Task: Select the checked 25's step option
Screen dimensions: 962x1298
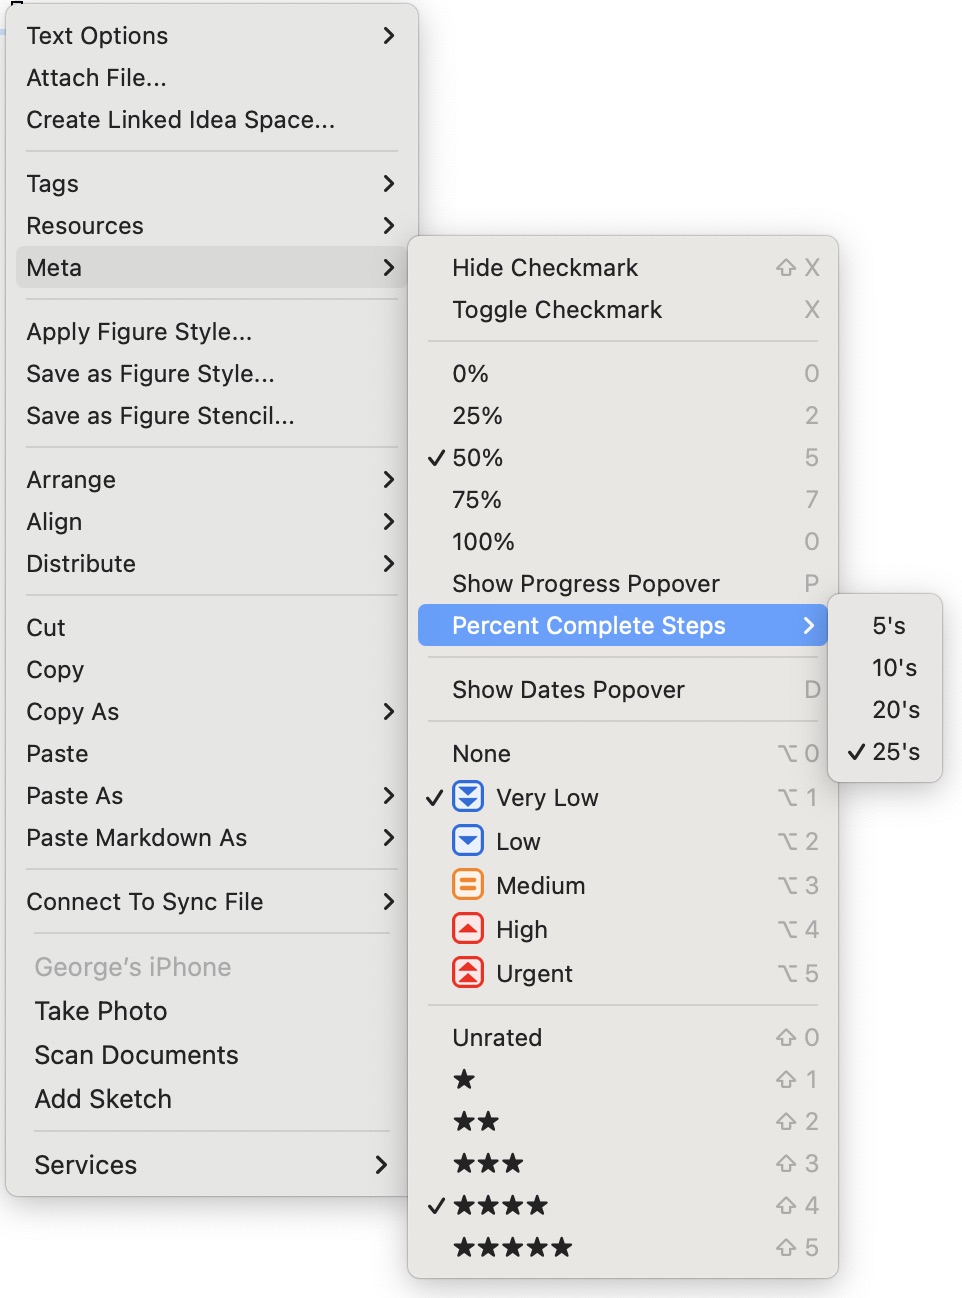Action: (x=895, y=752)
